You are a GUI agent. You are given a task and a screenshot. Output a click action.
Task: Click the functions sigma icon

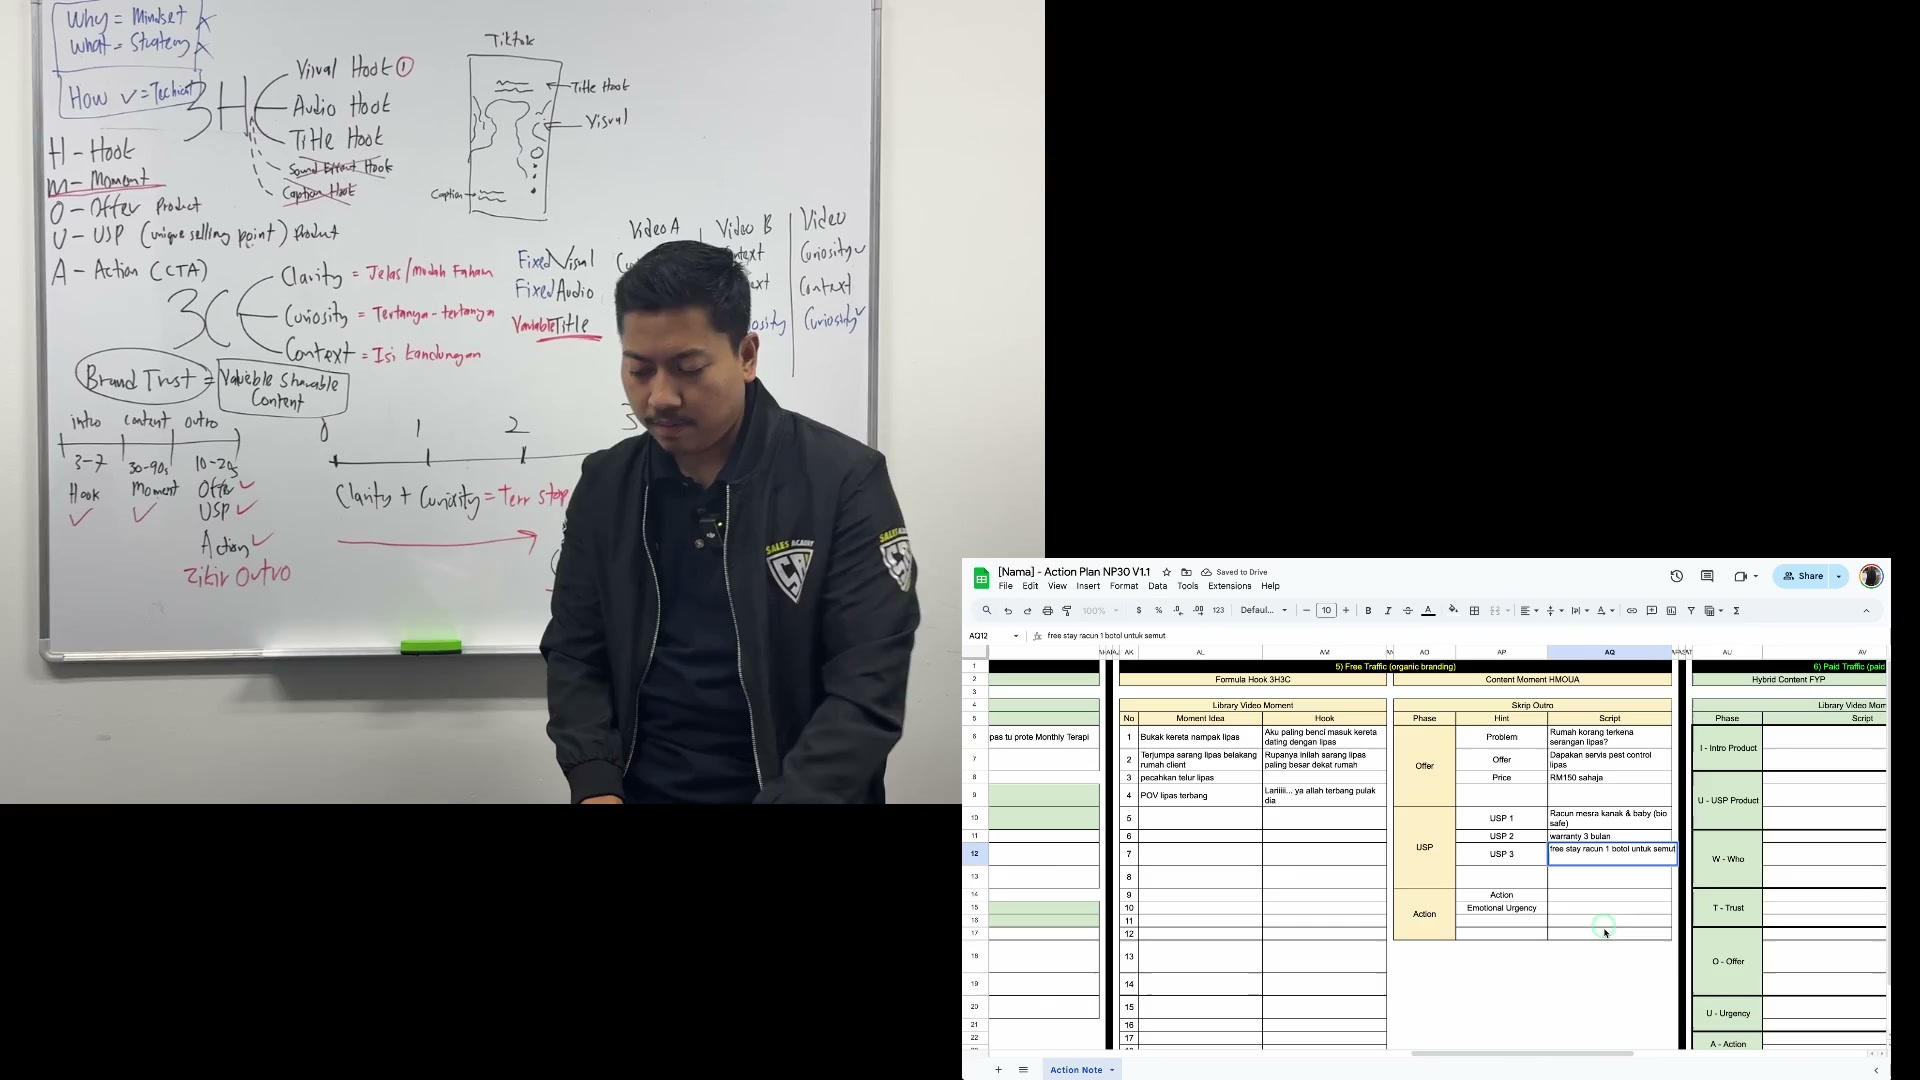click(1737, 611)
